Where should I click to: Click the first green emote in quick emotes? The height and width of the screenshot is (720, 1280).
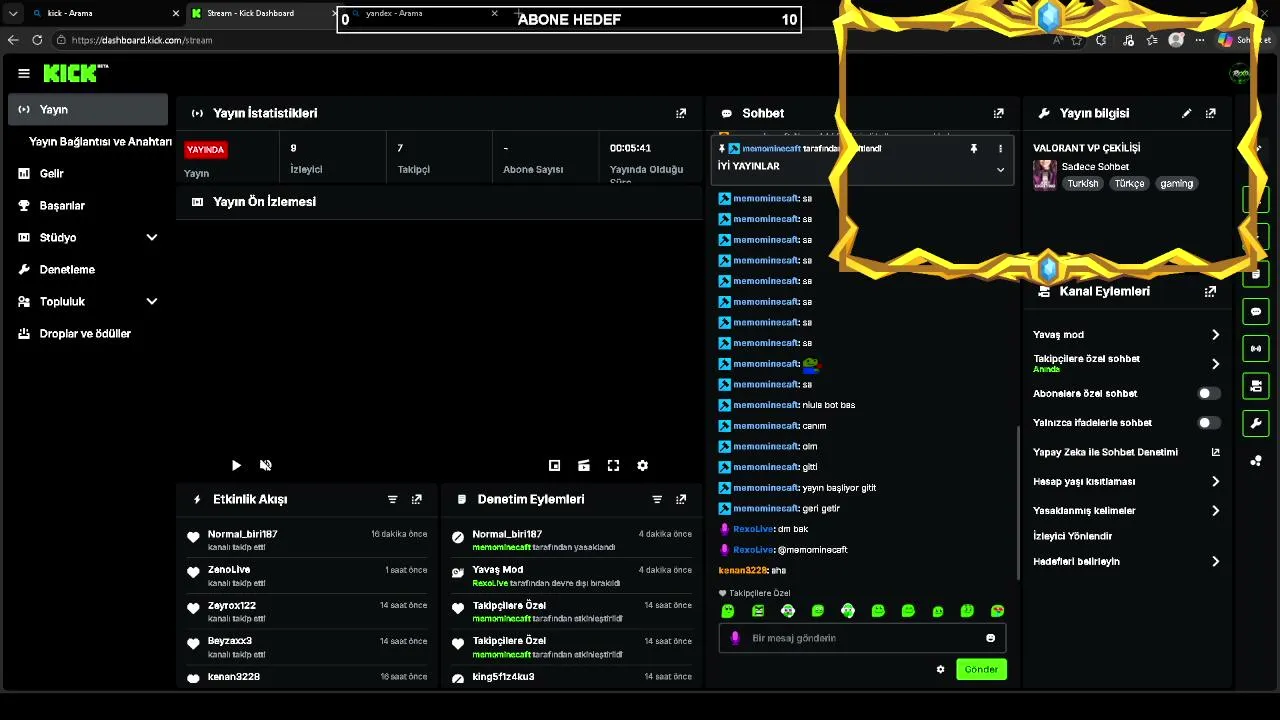click(728, 611)
